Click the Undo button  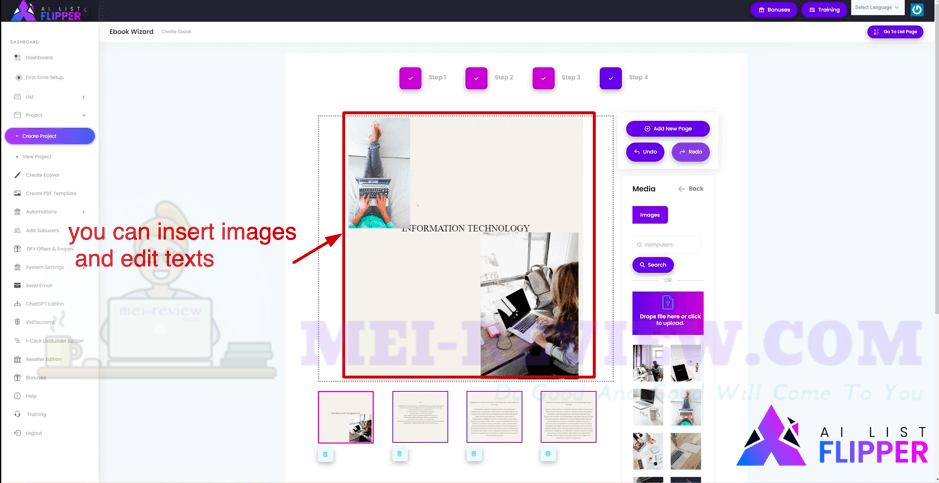pyautogui.click(x=645, y=152)
